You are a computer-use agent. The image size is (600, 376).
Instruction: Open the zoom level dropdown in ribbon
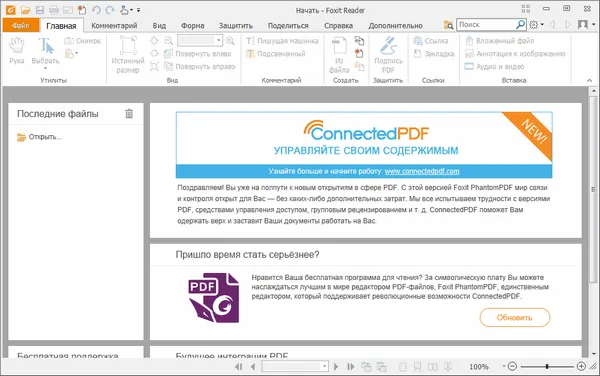tap(218, 40)
